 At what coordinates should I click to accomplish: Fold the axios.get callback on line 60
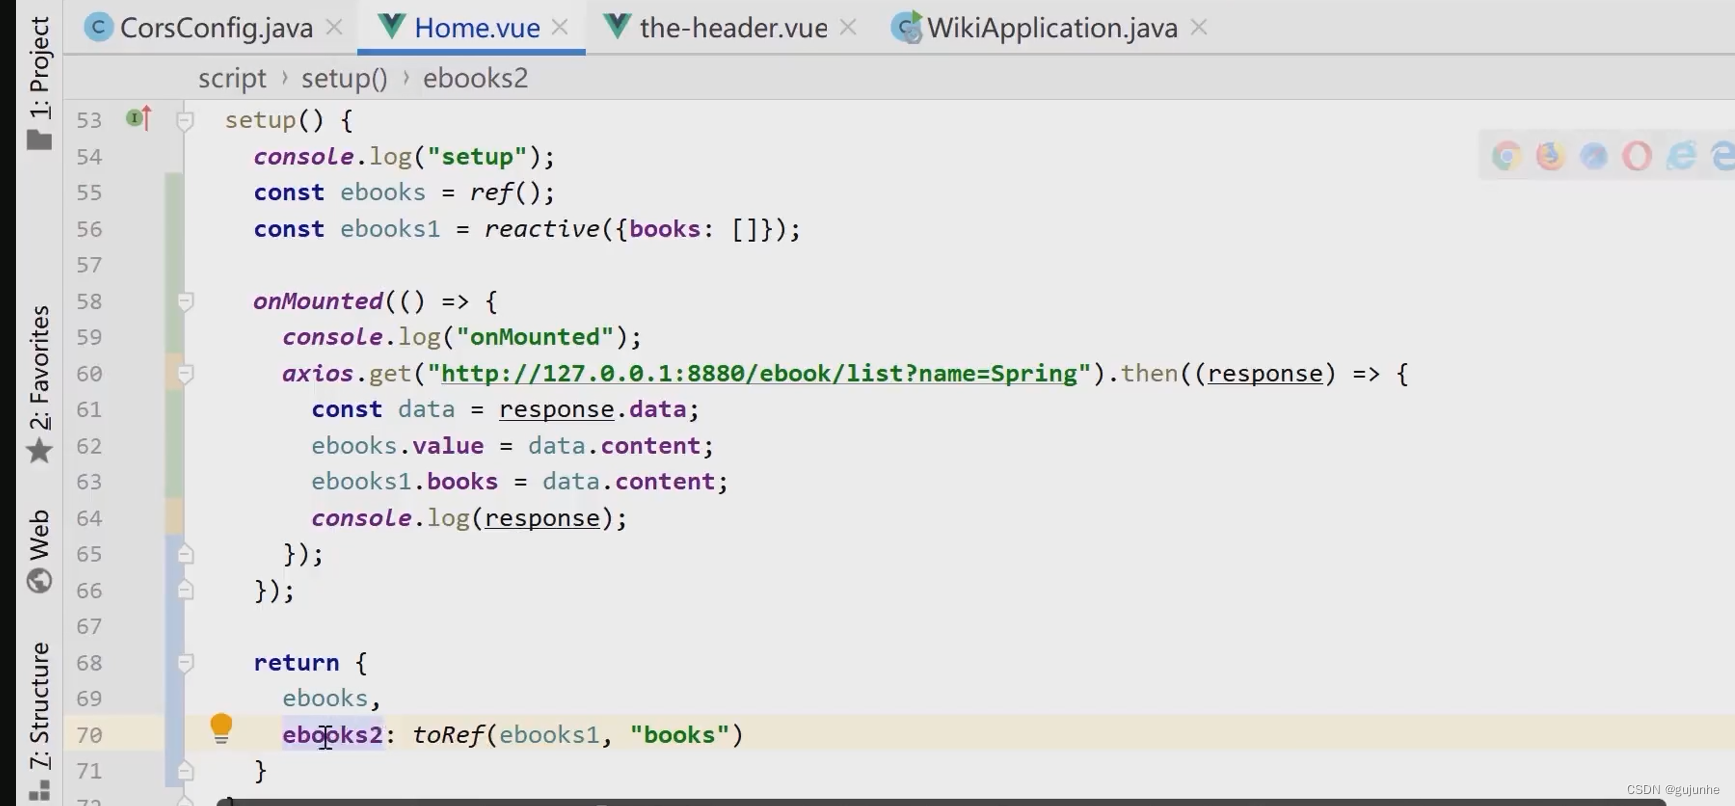(185, 374)
